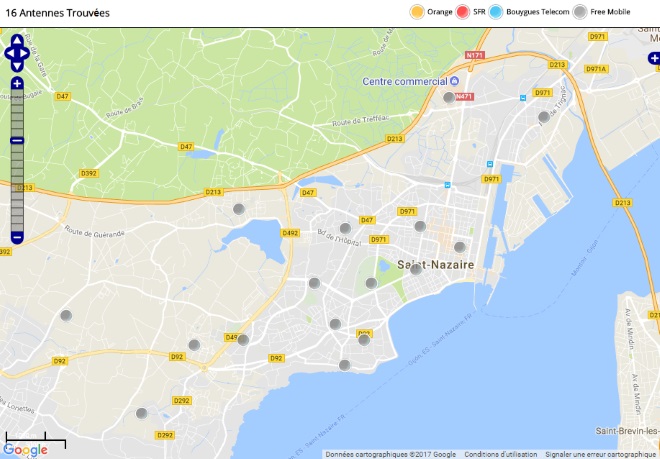Click the transit station icon left of upper D971
This screenshot has width=660, height=459.
click(x=523, y=98)
